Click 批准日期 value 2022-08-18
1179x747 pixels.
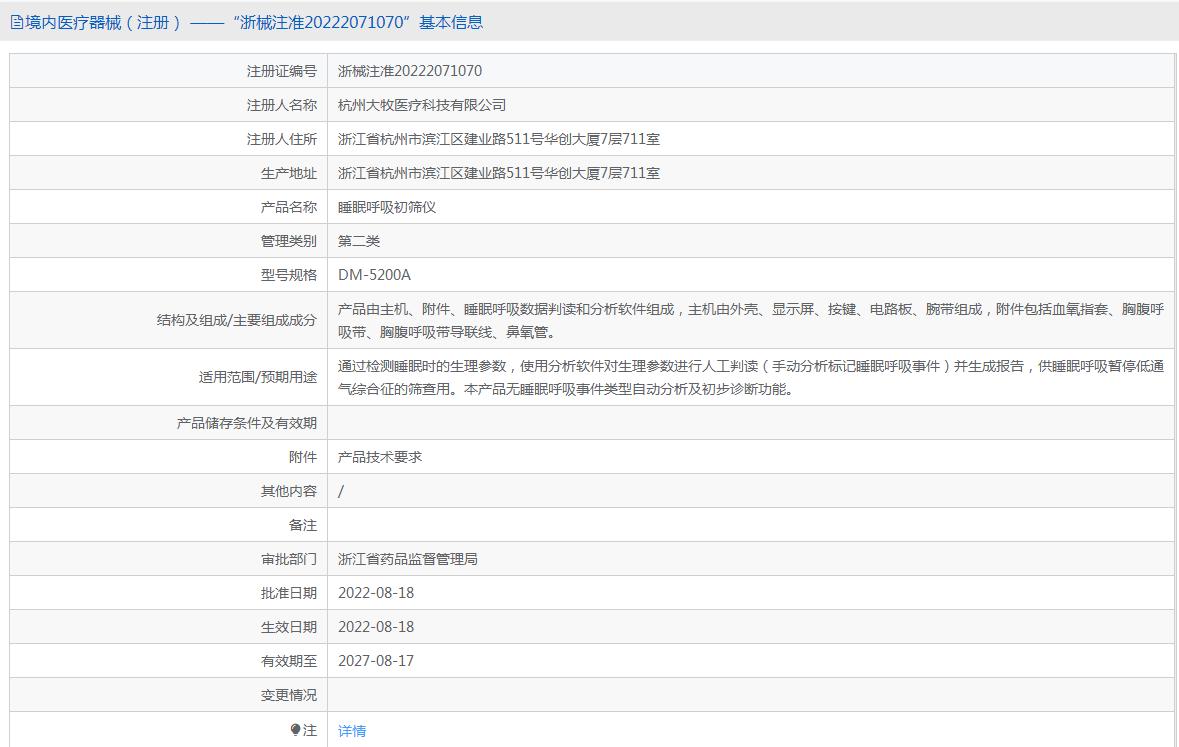(x=376, y=593)
